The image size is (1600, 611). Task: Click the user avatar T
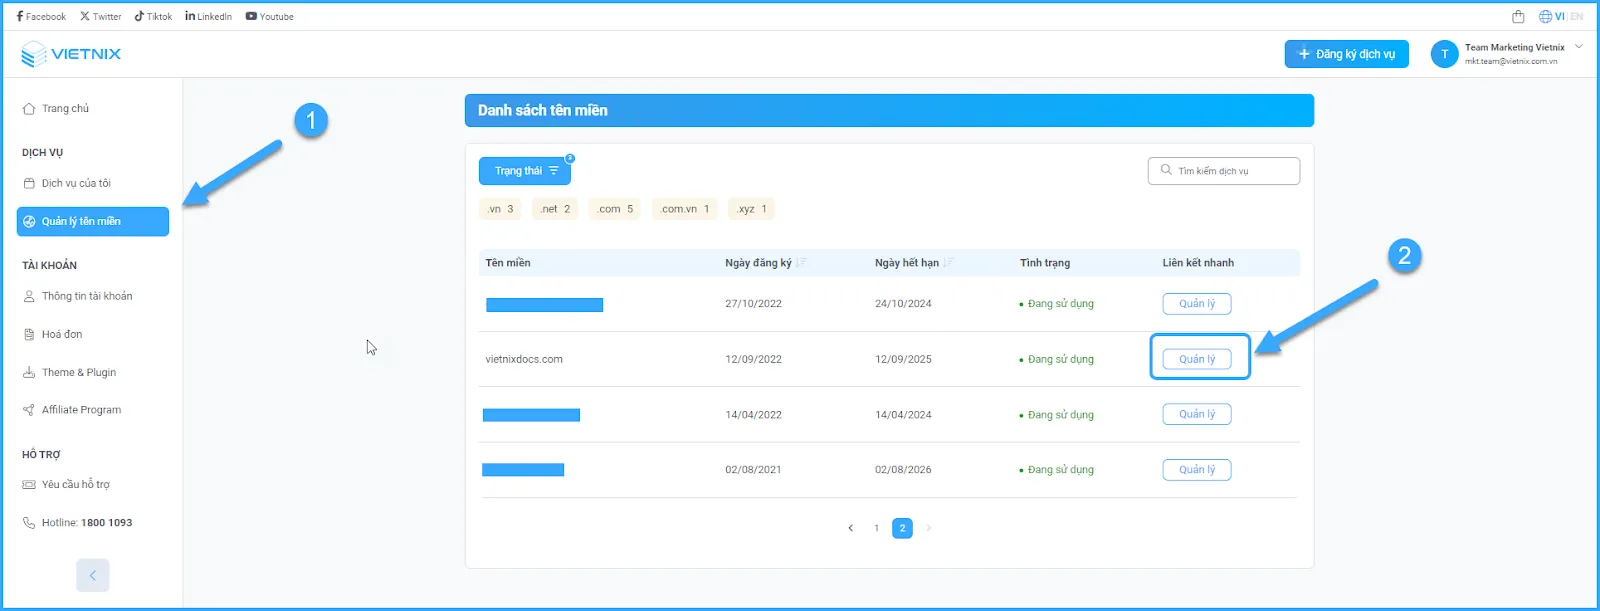coord(1444,54)
